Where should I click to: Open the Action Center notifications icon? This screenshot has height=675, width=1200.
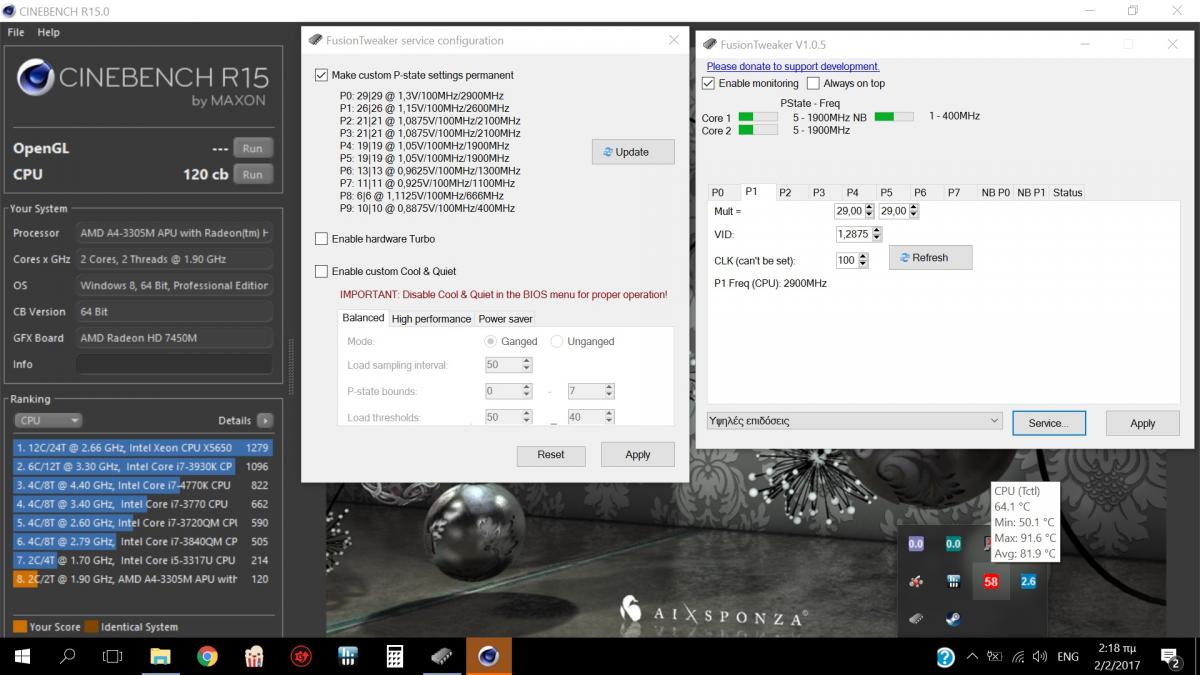pyautogui.click(x=1171, y=657)
